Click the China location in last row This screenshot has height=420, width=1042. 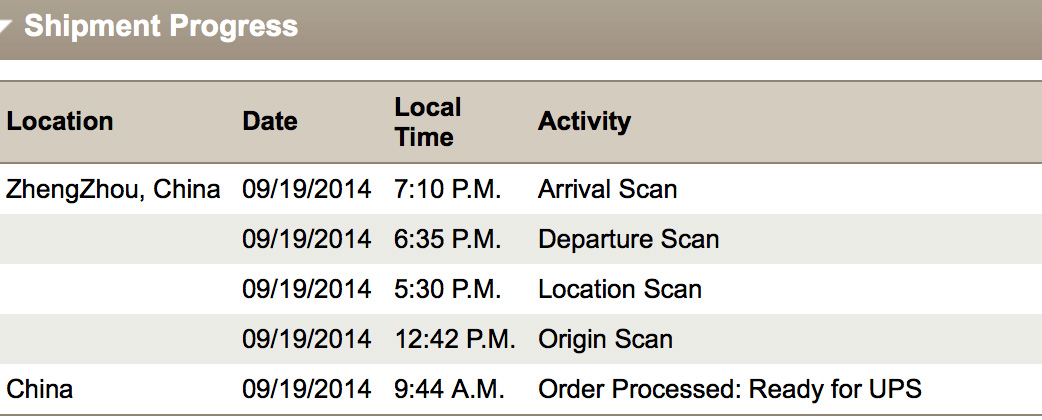pyautogui.click(x=39, y=389)
